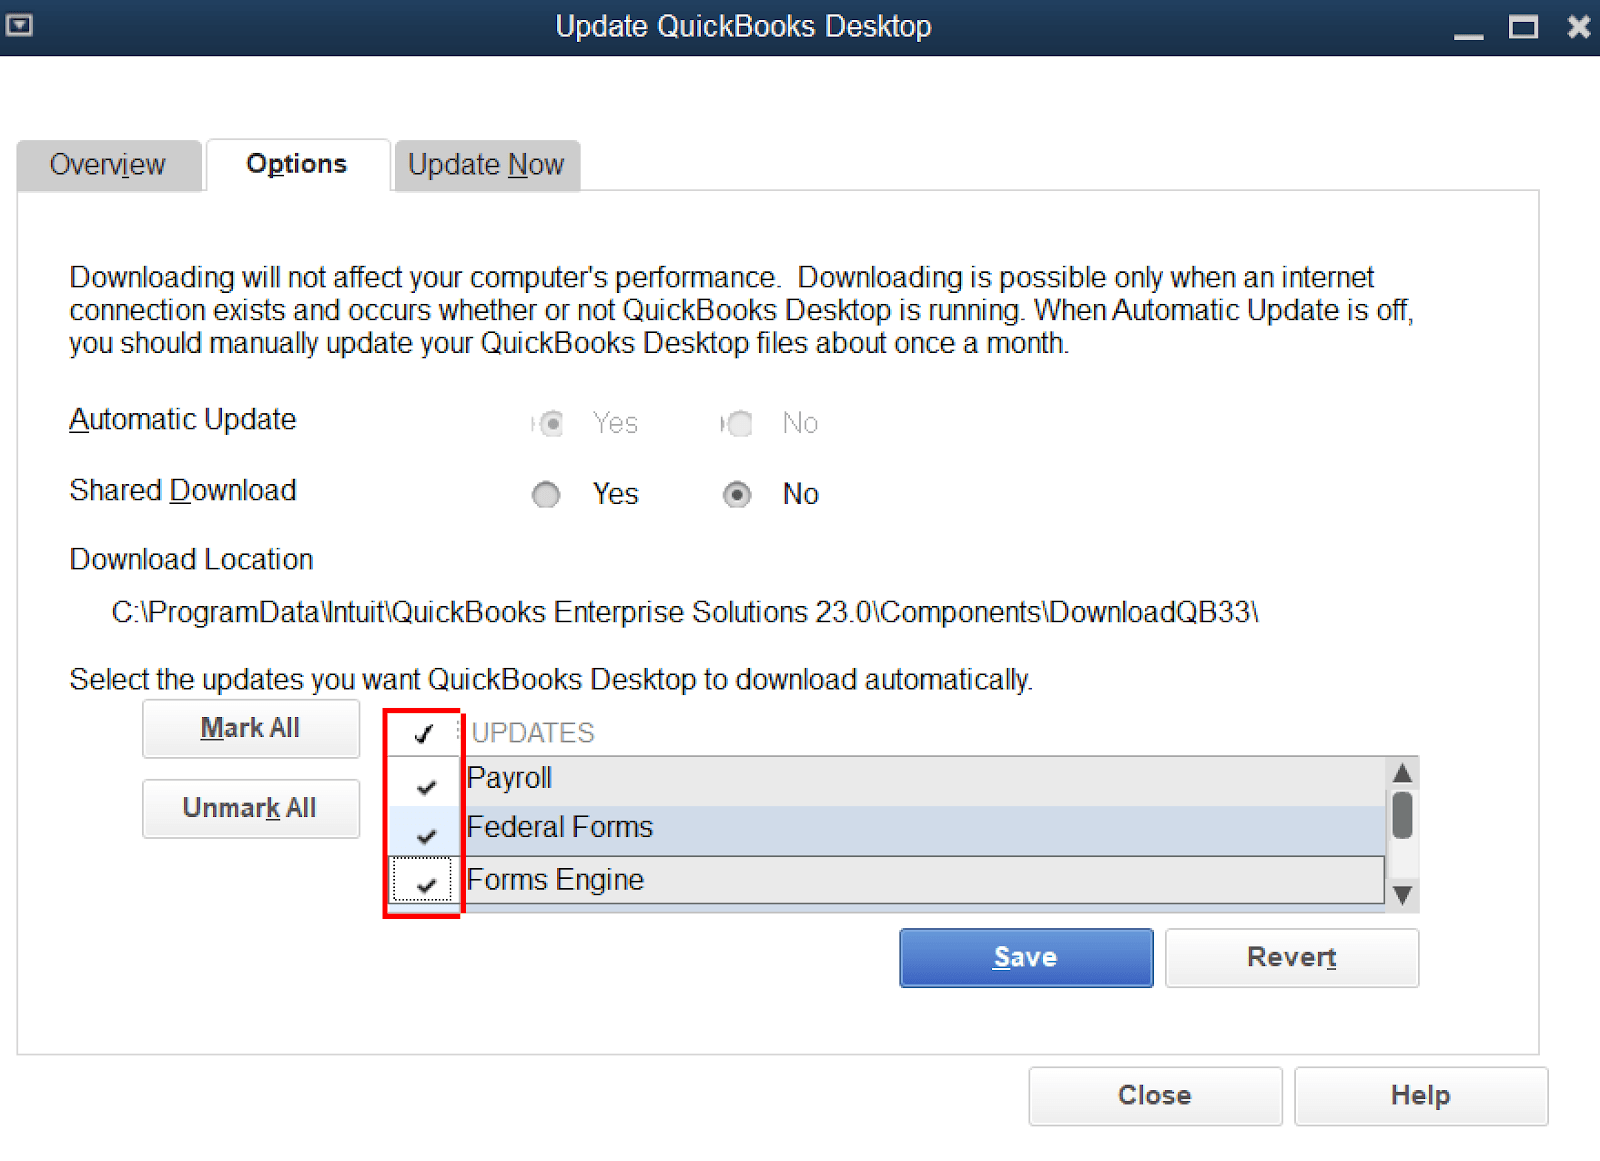The image size is (1600, 1161).
Task: Toggle the checkmark in UPDATES header
Action: (x=424, y=734)
